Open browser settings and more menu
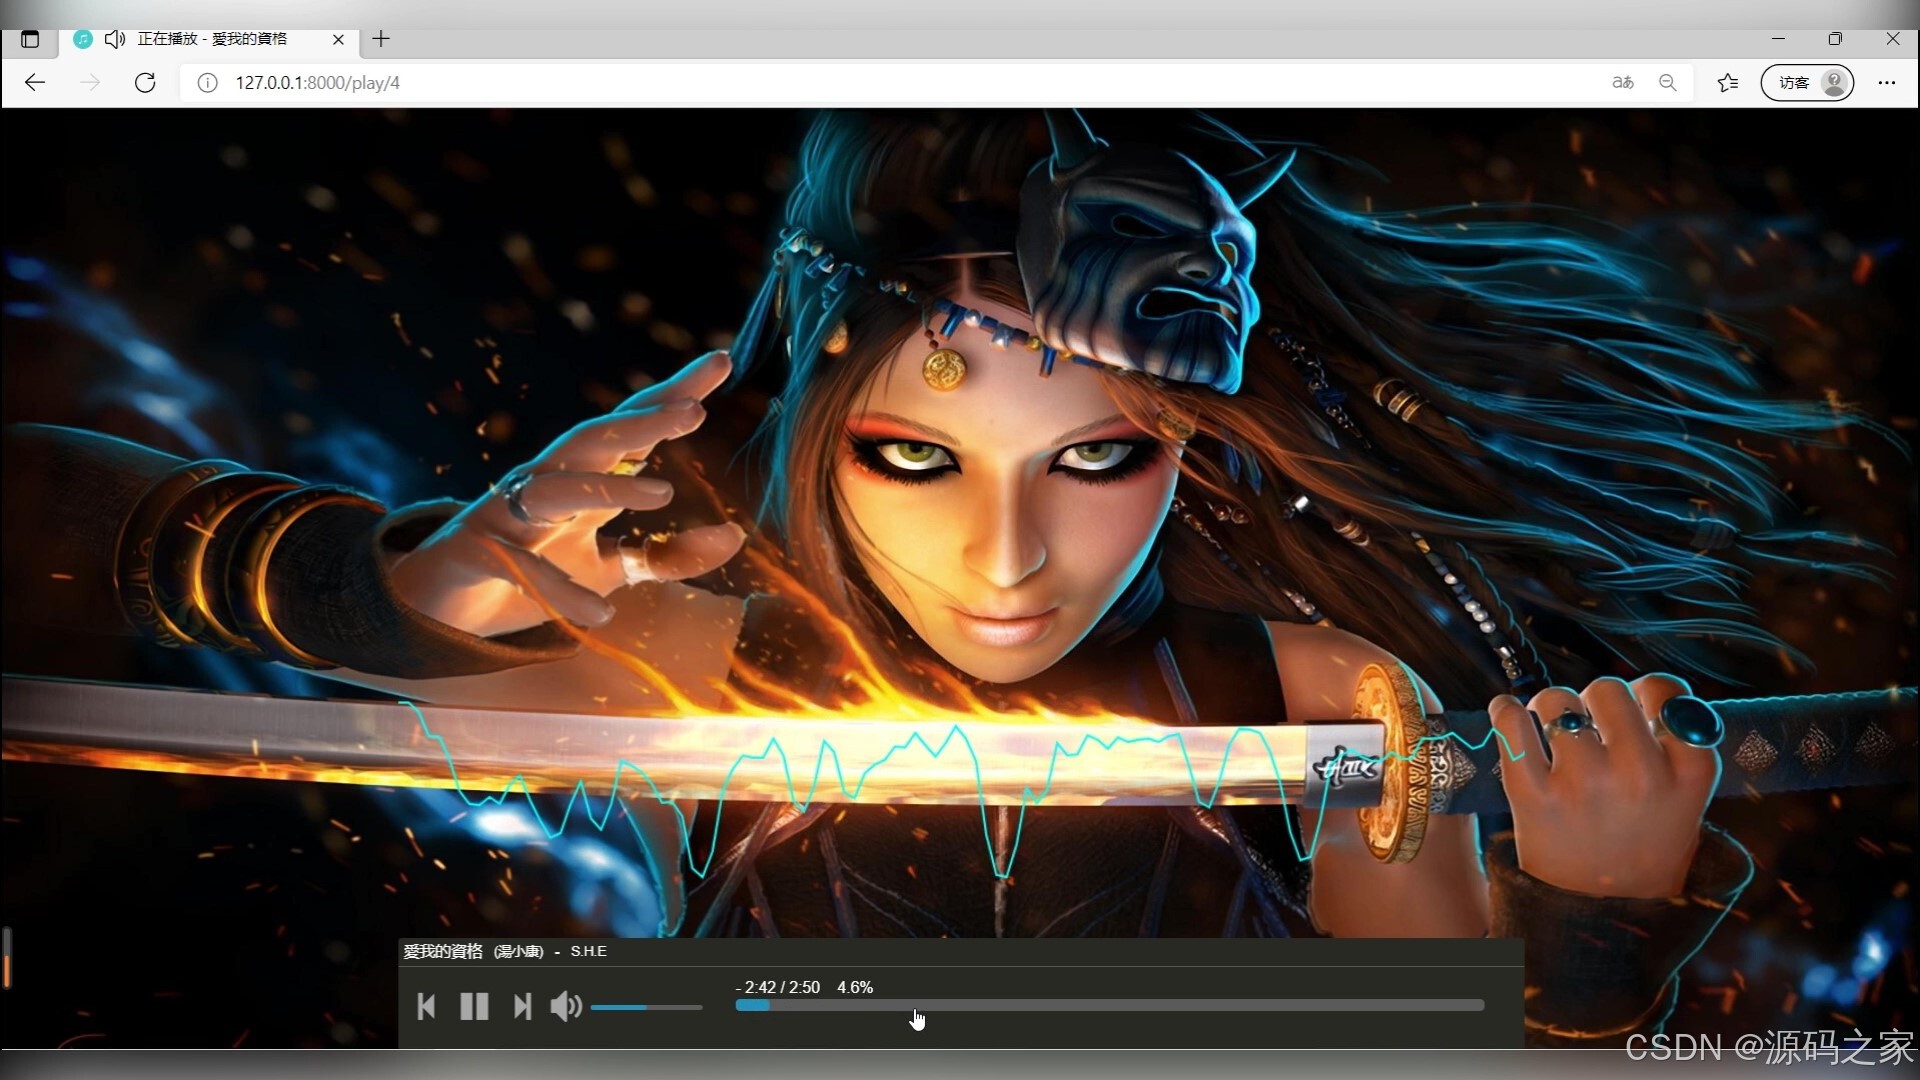Image resolution: width=1920 pixels, height=1080 pixels. coord(1886,83)
